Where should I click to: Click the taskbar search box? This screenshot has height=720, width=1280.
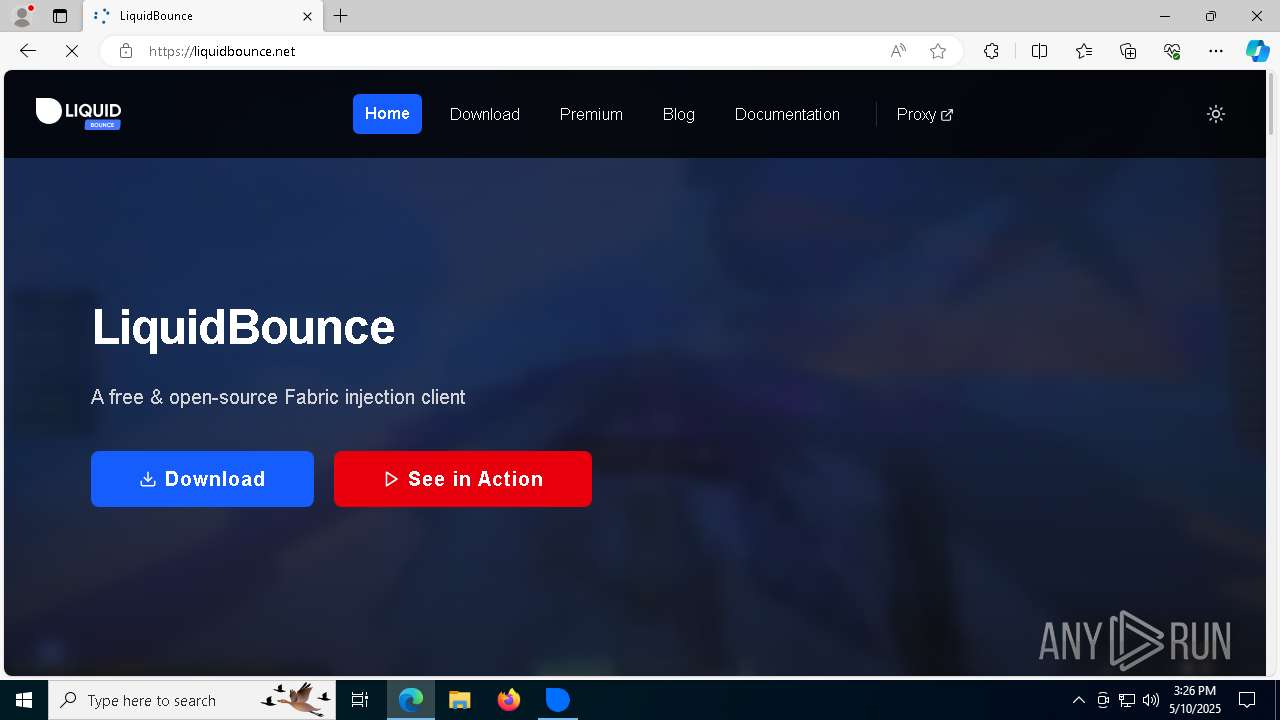(x=193, y=700)
